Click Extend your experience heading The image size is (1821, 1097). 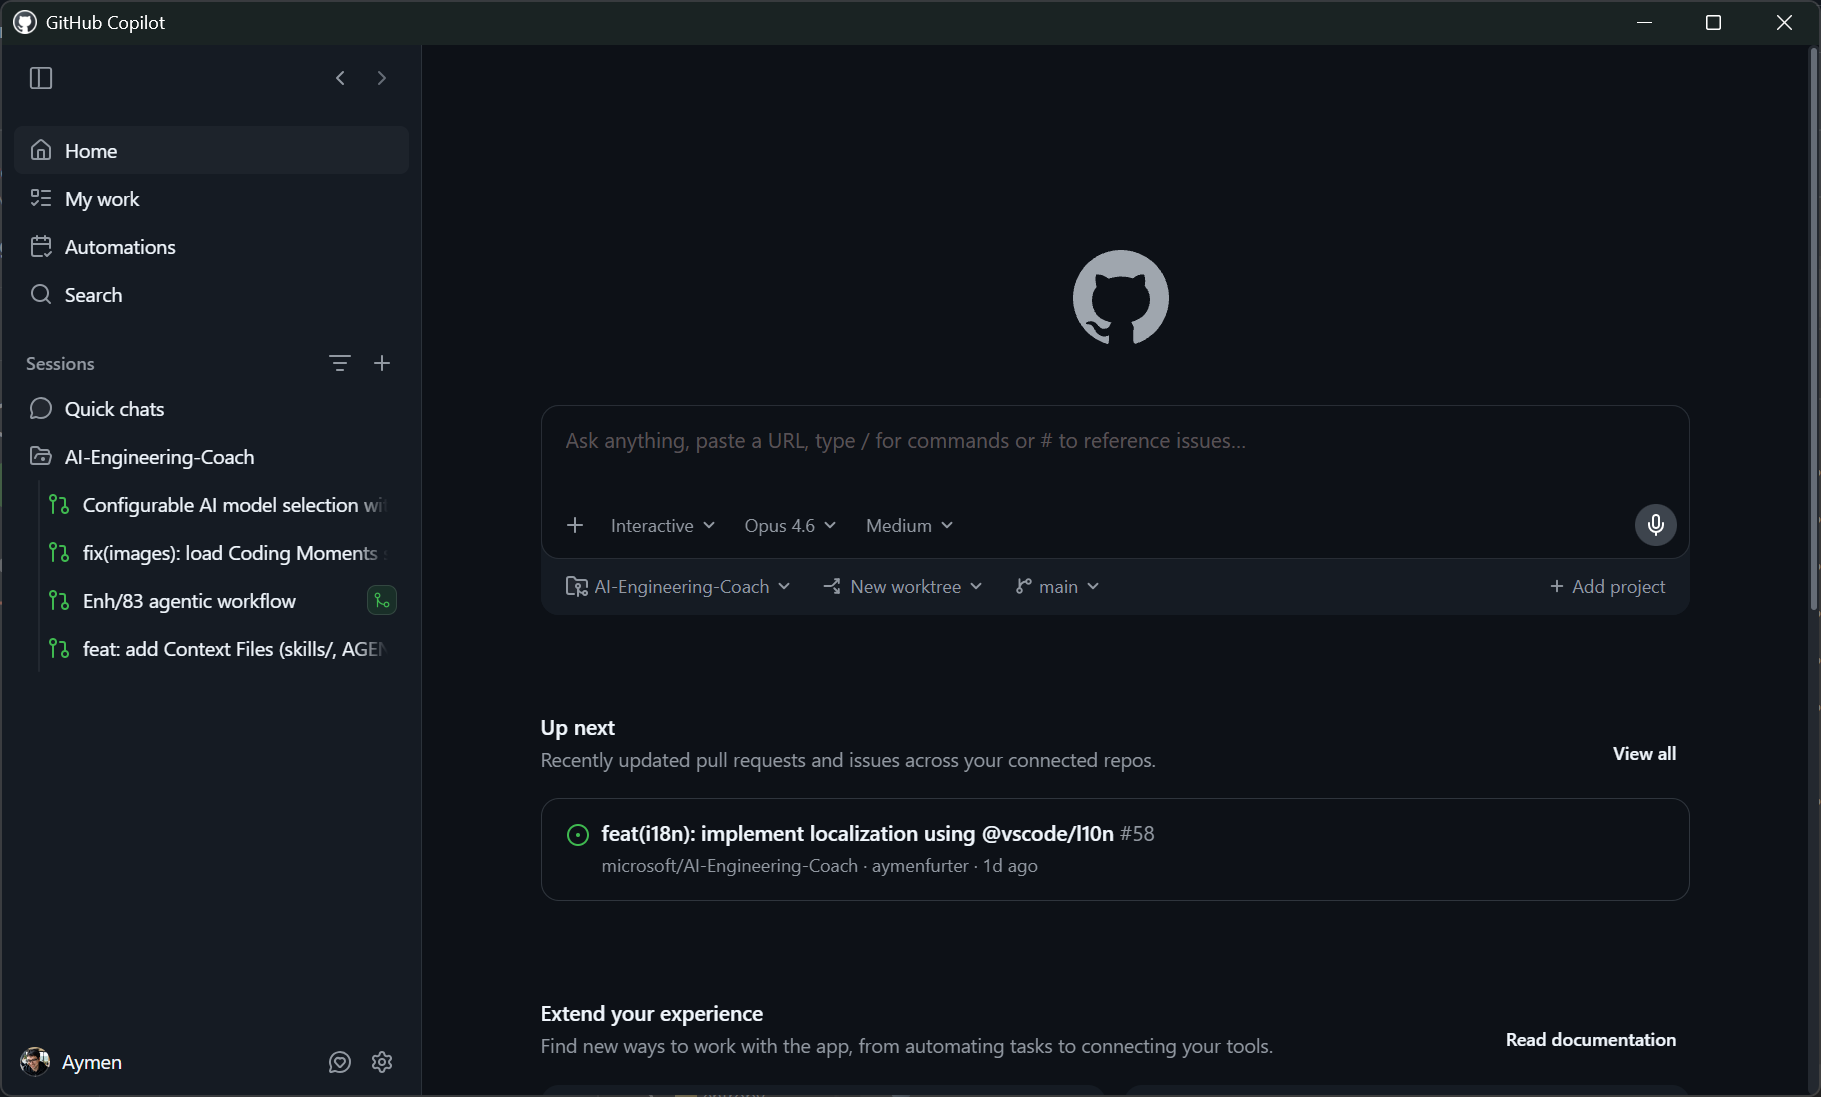pyautogui.click(x=651, y=1014)
